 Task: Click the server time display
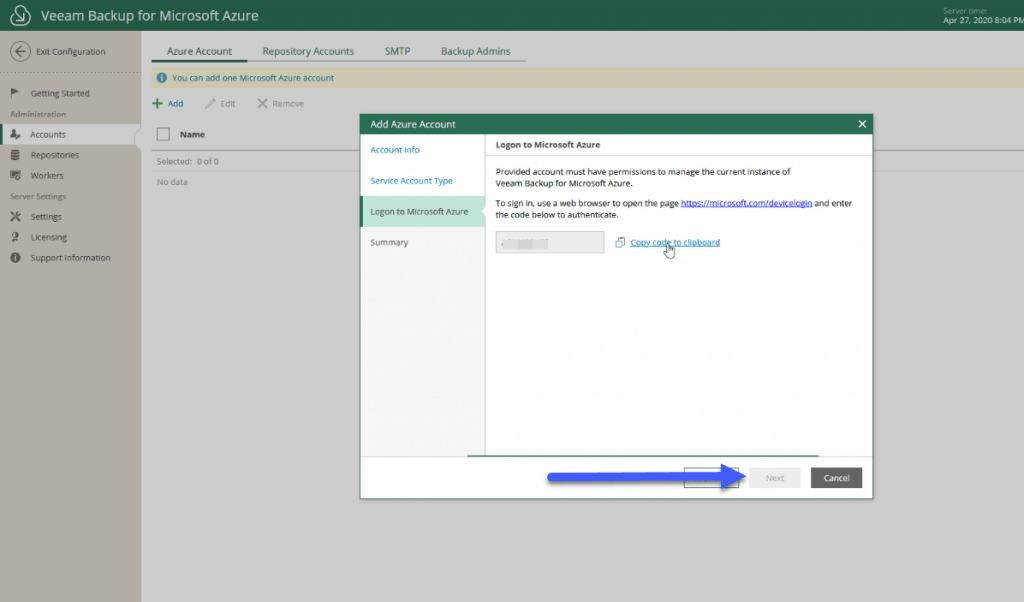coord(983,16)
